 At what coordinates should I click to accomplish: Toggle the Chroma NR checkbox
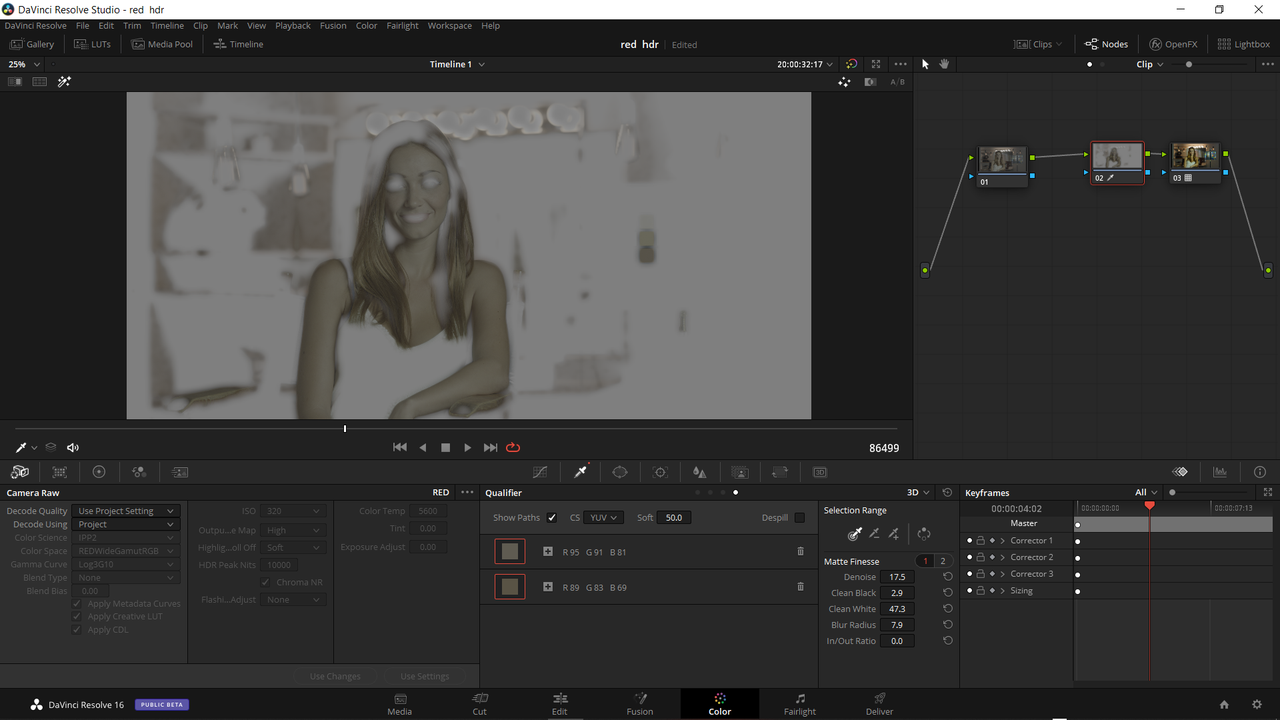[266, 582]
